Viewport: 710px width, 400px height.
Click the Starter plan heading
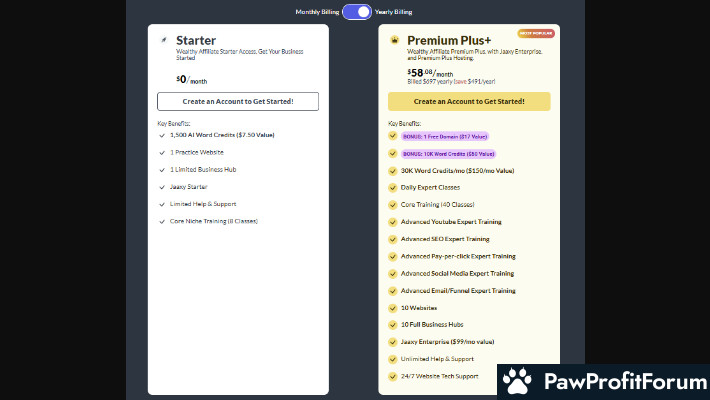[196, 40]
